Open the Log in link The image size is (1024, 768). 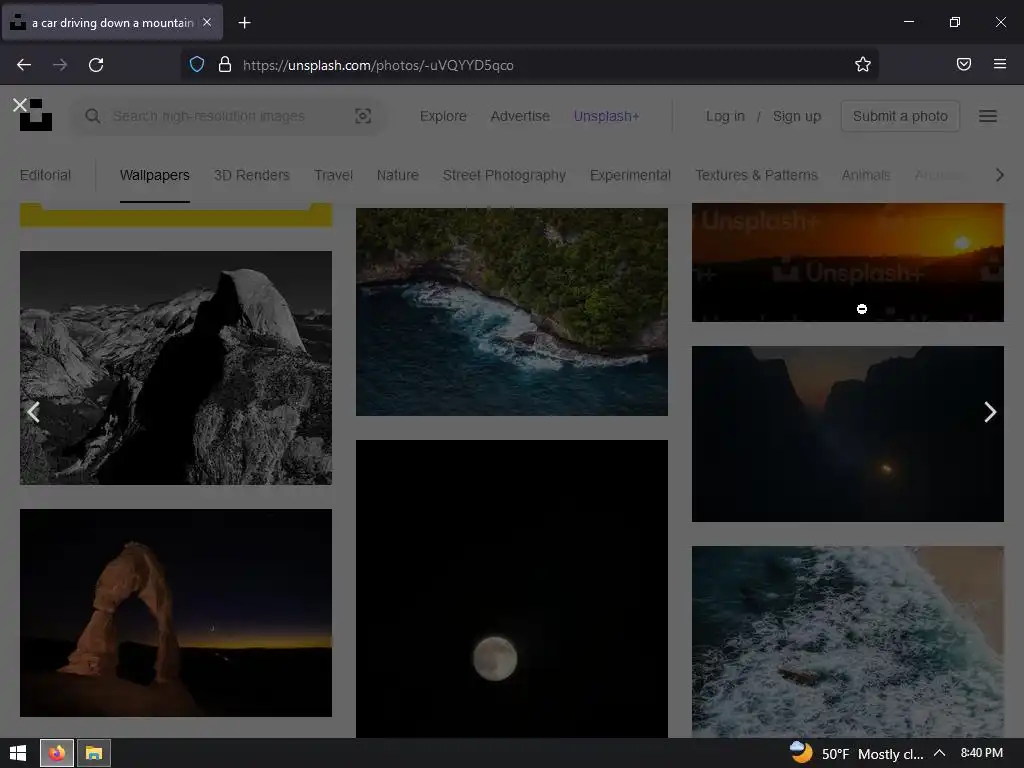pyautogui.click(x=725, y=116)
